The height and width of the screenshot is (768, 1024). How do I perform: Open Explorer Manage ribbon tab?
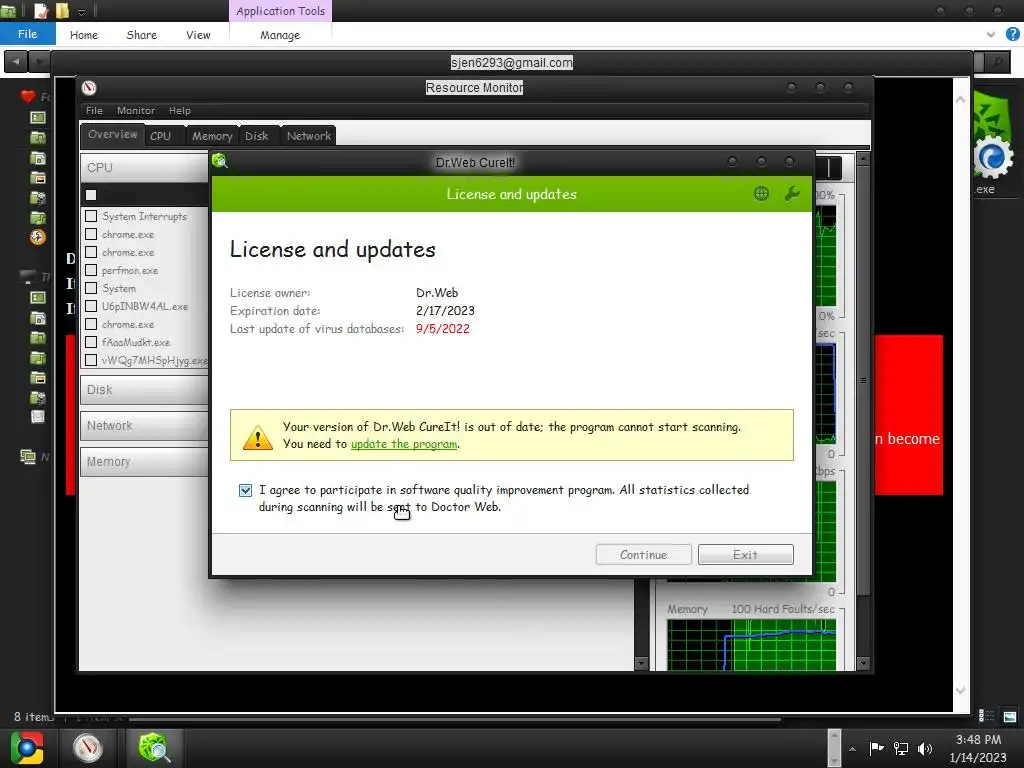point(280,35)
